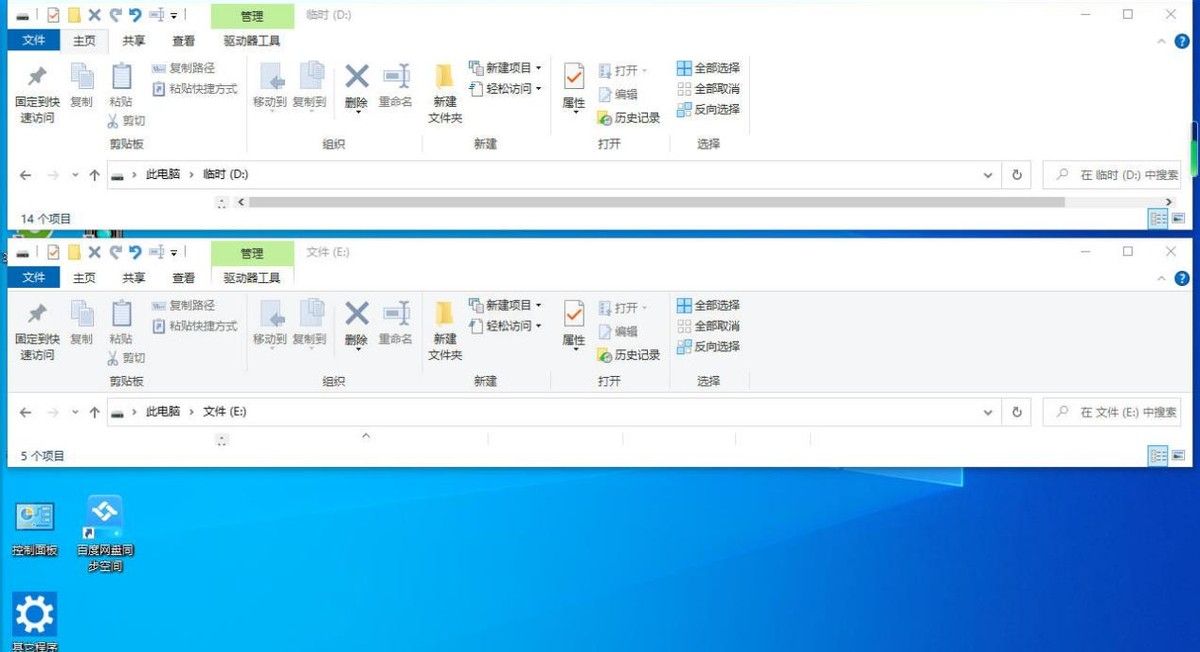This screenshot has width=1200, height=652.
Task: Click Properties (属性) icon in E: window
Action: 574,325
